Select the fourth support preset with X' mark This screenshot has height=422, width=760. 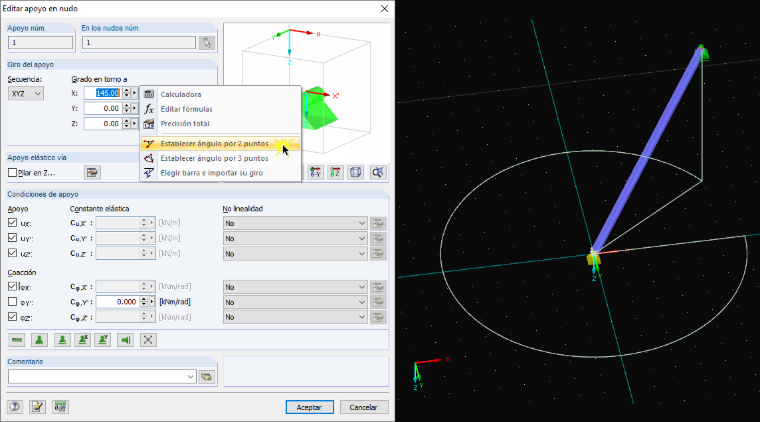tap(82, 340)
